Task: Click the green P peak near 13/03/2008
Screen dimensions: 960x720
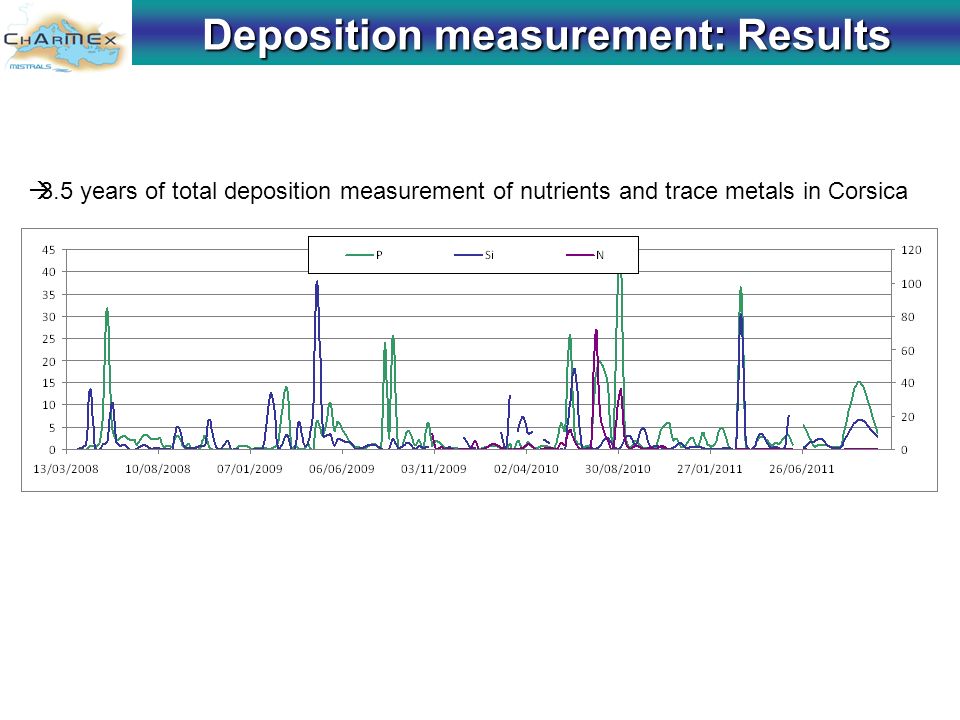Action: (x=107, y=312)
